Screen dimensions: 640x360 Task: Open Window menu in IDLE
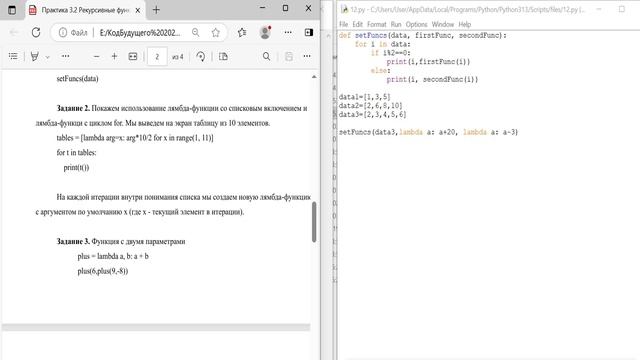[443, 24]
